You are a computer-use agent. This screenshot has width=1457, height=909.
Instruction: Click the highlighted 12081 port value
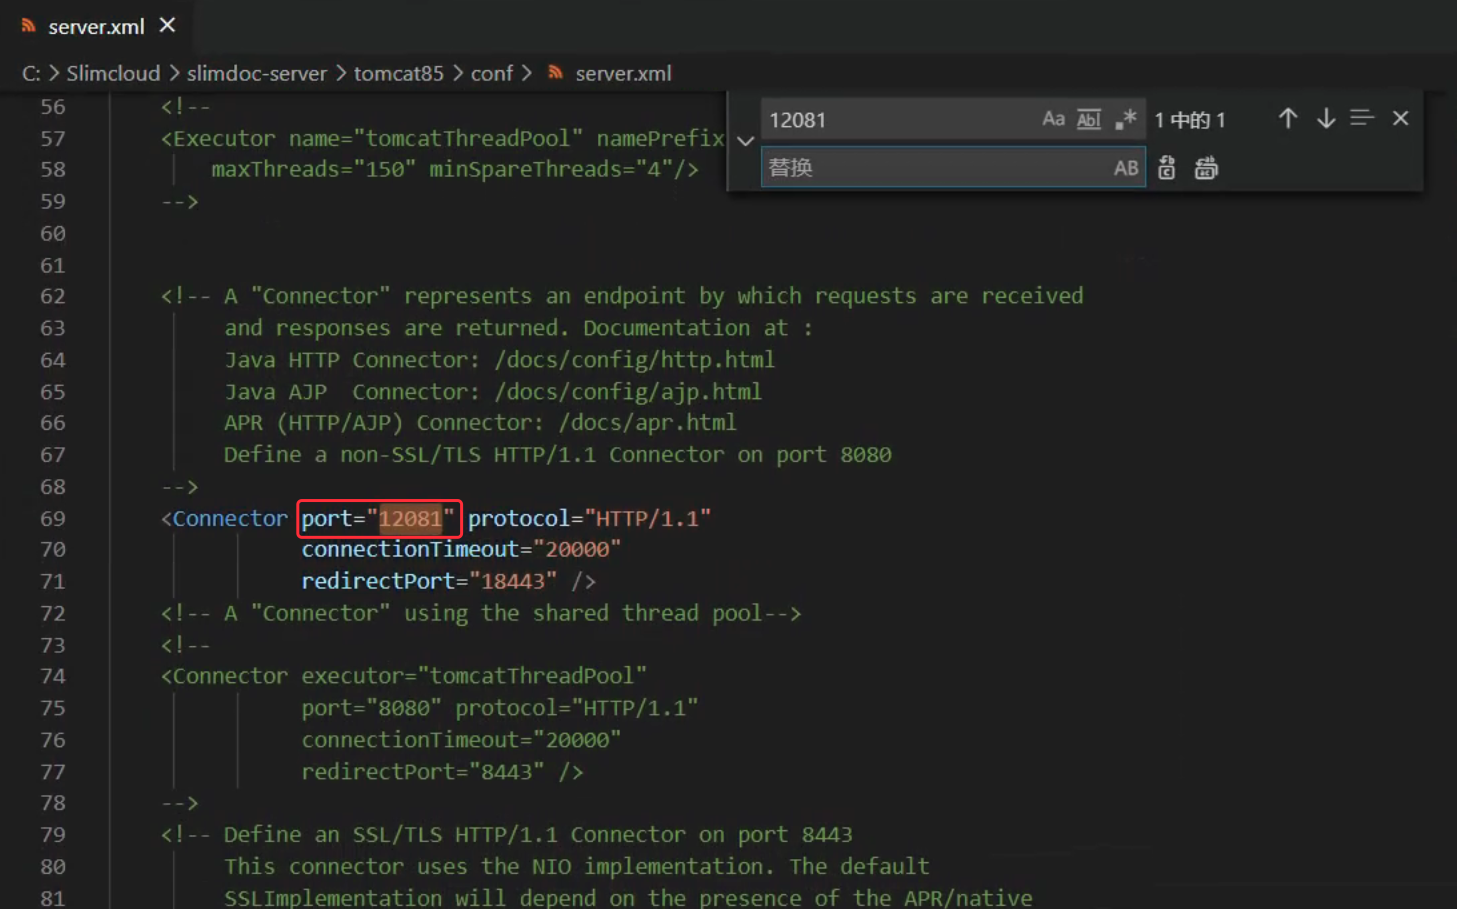coord(410,518)
